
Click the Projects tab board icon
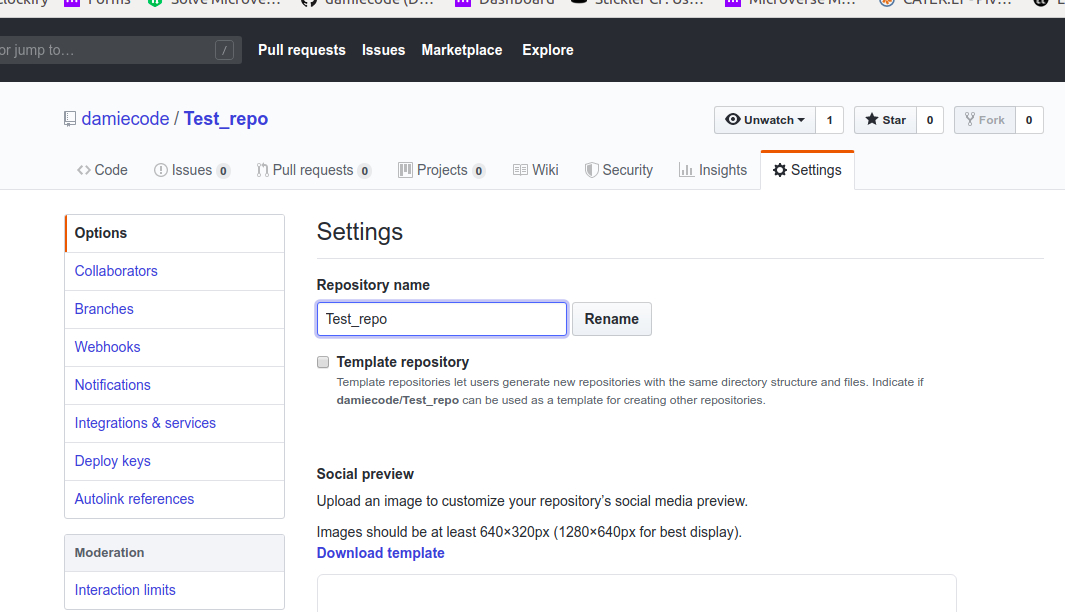click(x=405, y=170)
